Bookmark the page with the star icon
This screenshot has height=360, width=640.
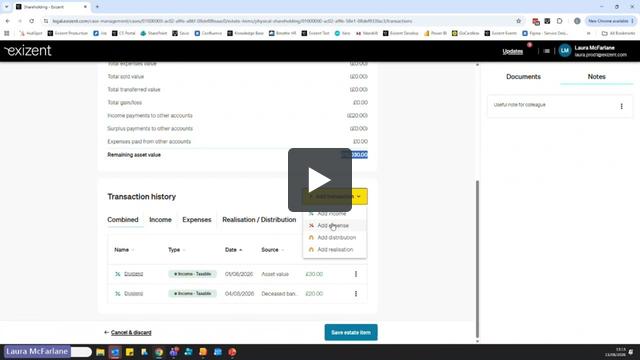click(518, 21)
